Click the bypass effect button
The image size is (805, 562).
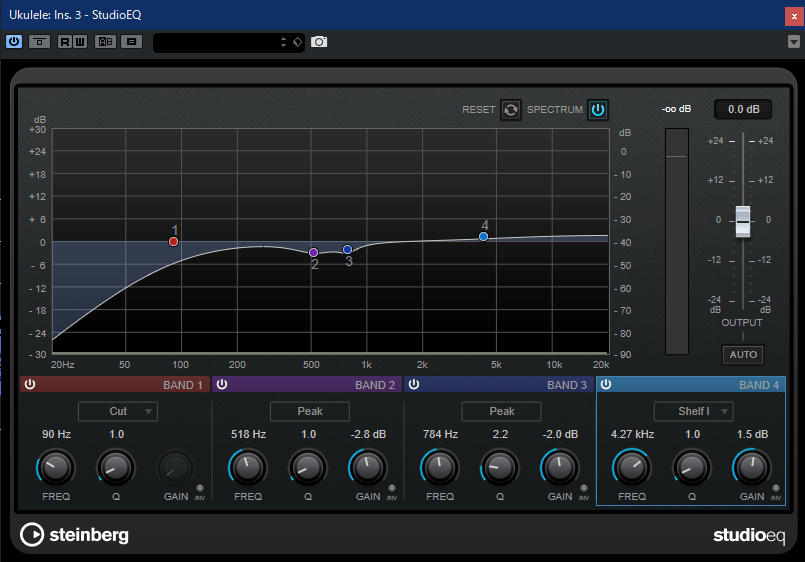pos(40,42)
